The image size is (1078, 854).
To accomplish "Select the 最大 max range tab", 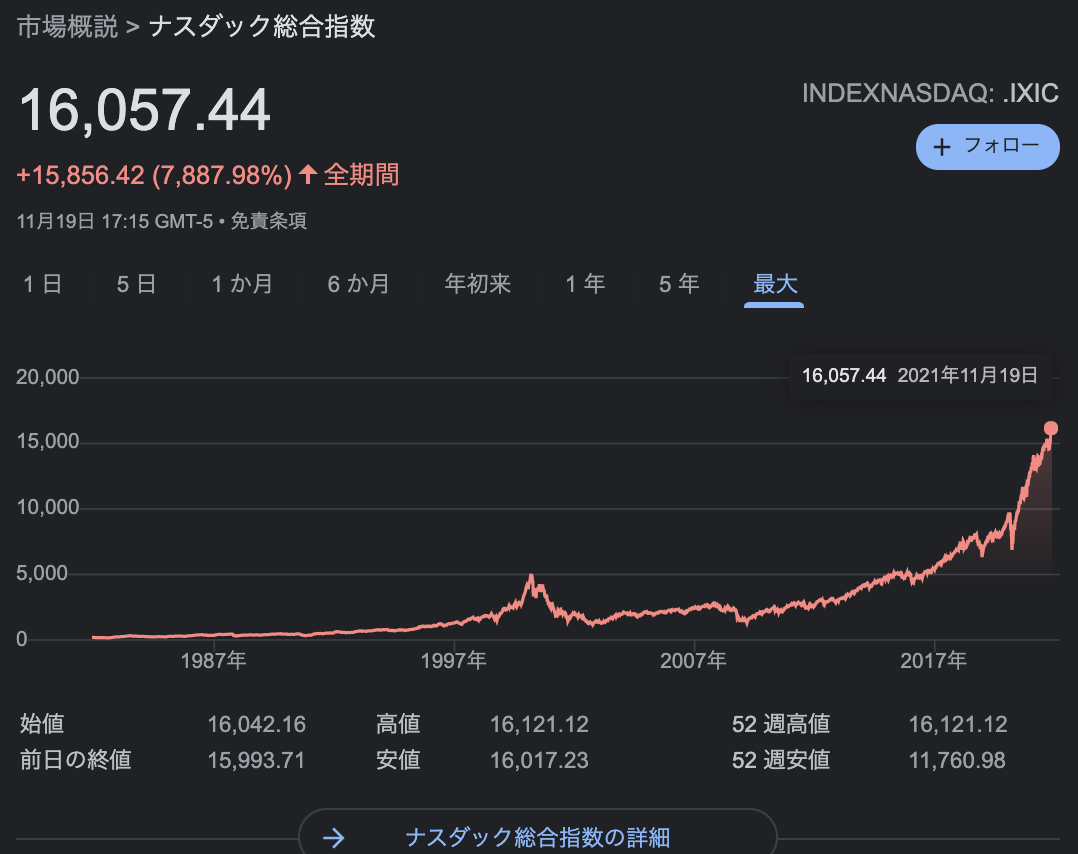I will 775,284.
